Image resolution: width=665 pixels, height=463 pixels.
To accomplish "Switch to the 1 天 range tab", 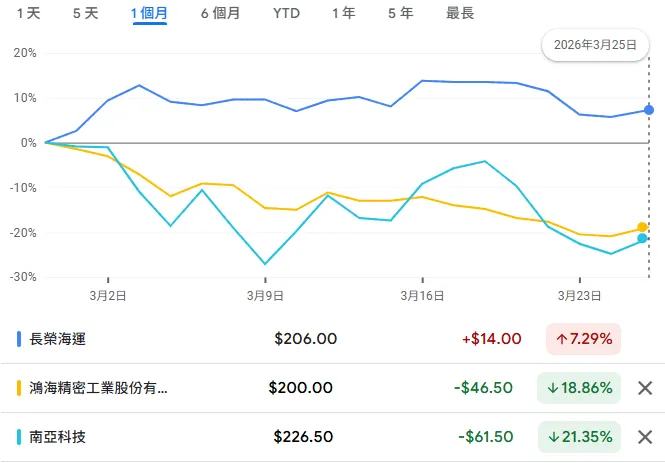I will pos(29,14).
